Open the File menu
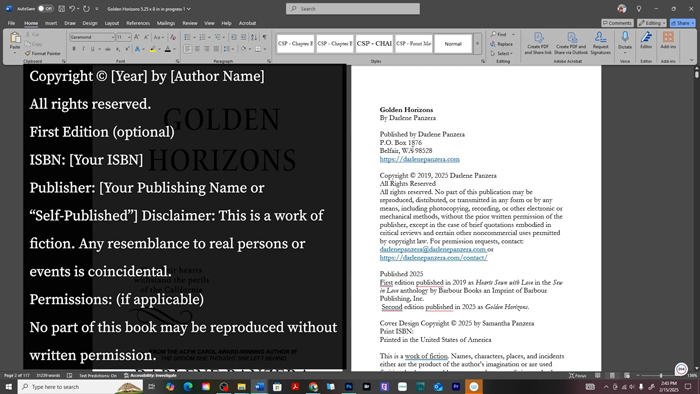The image size is (700, 394). click(11, 23)
